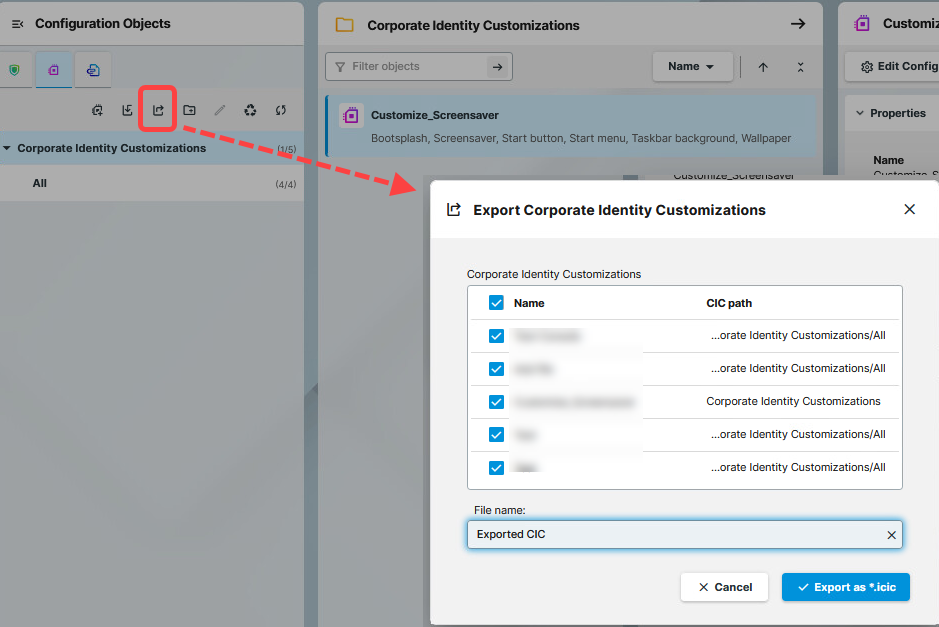This screenshot has width=939, height=627.
Task: Switch to the green shield tab
Action: 14,70
